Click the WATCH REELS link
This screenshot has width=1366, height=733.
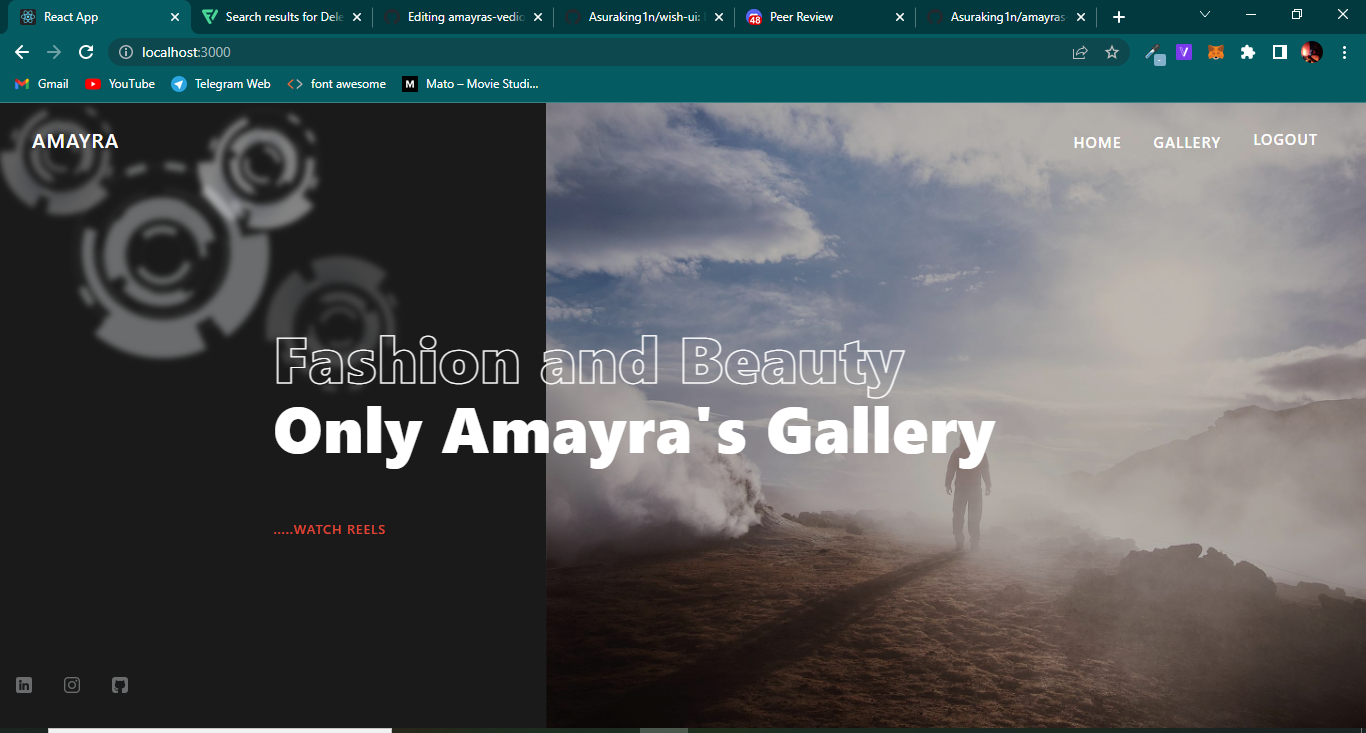(x=329, y=530)
